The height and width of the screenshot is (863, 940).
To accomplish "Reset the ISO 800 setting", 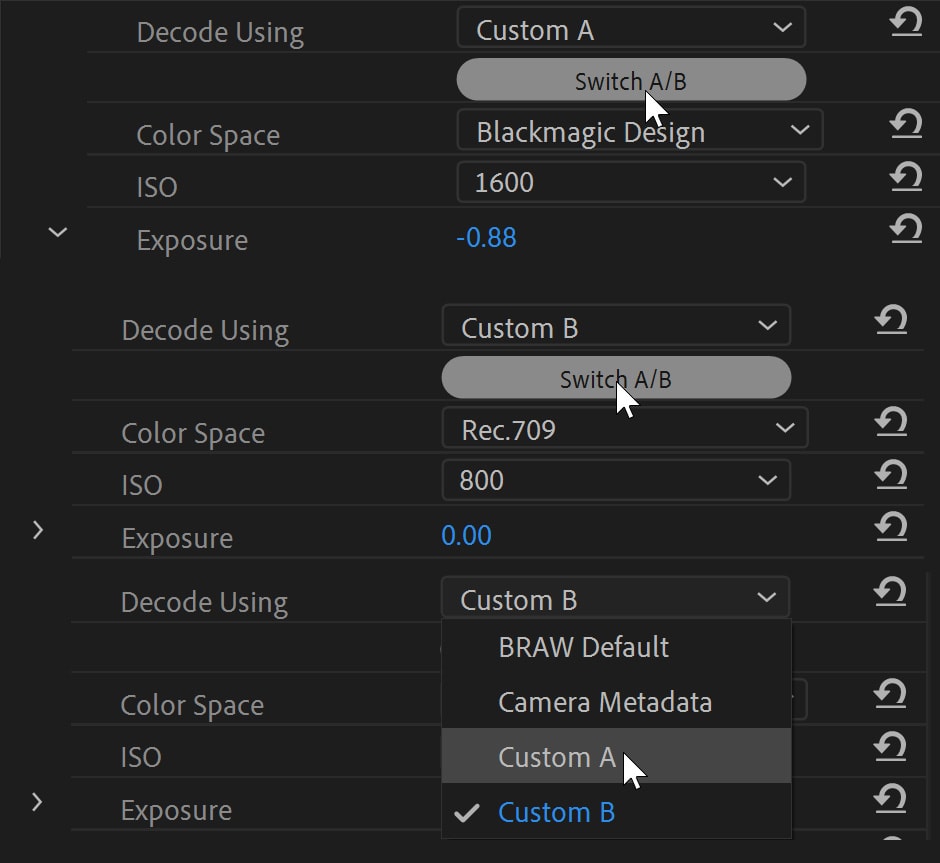I will [890, 475].
